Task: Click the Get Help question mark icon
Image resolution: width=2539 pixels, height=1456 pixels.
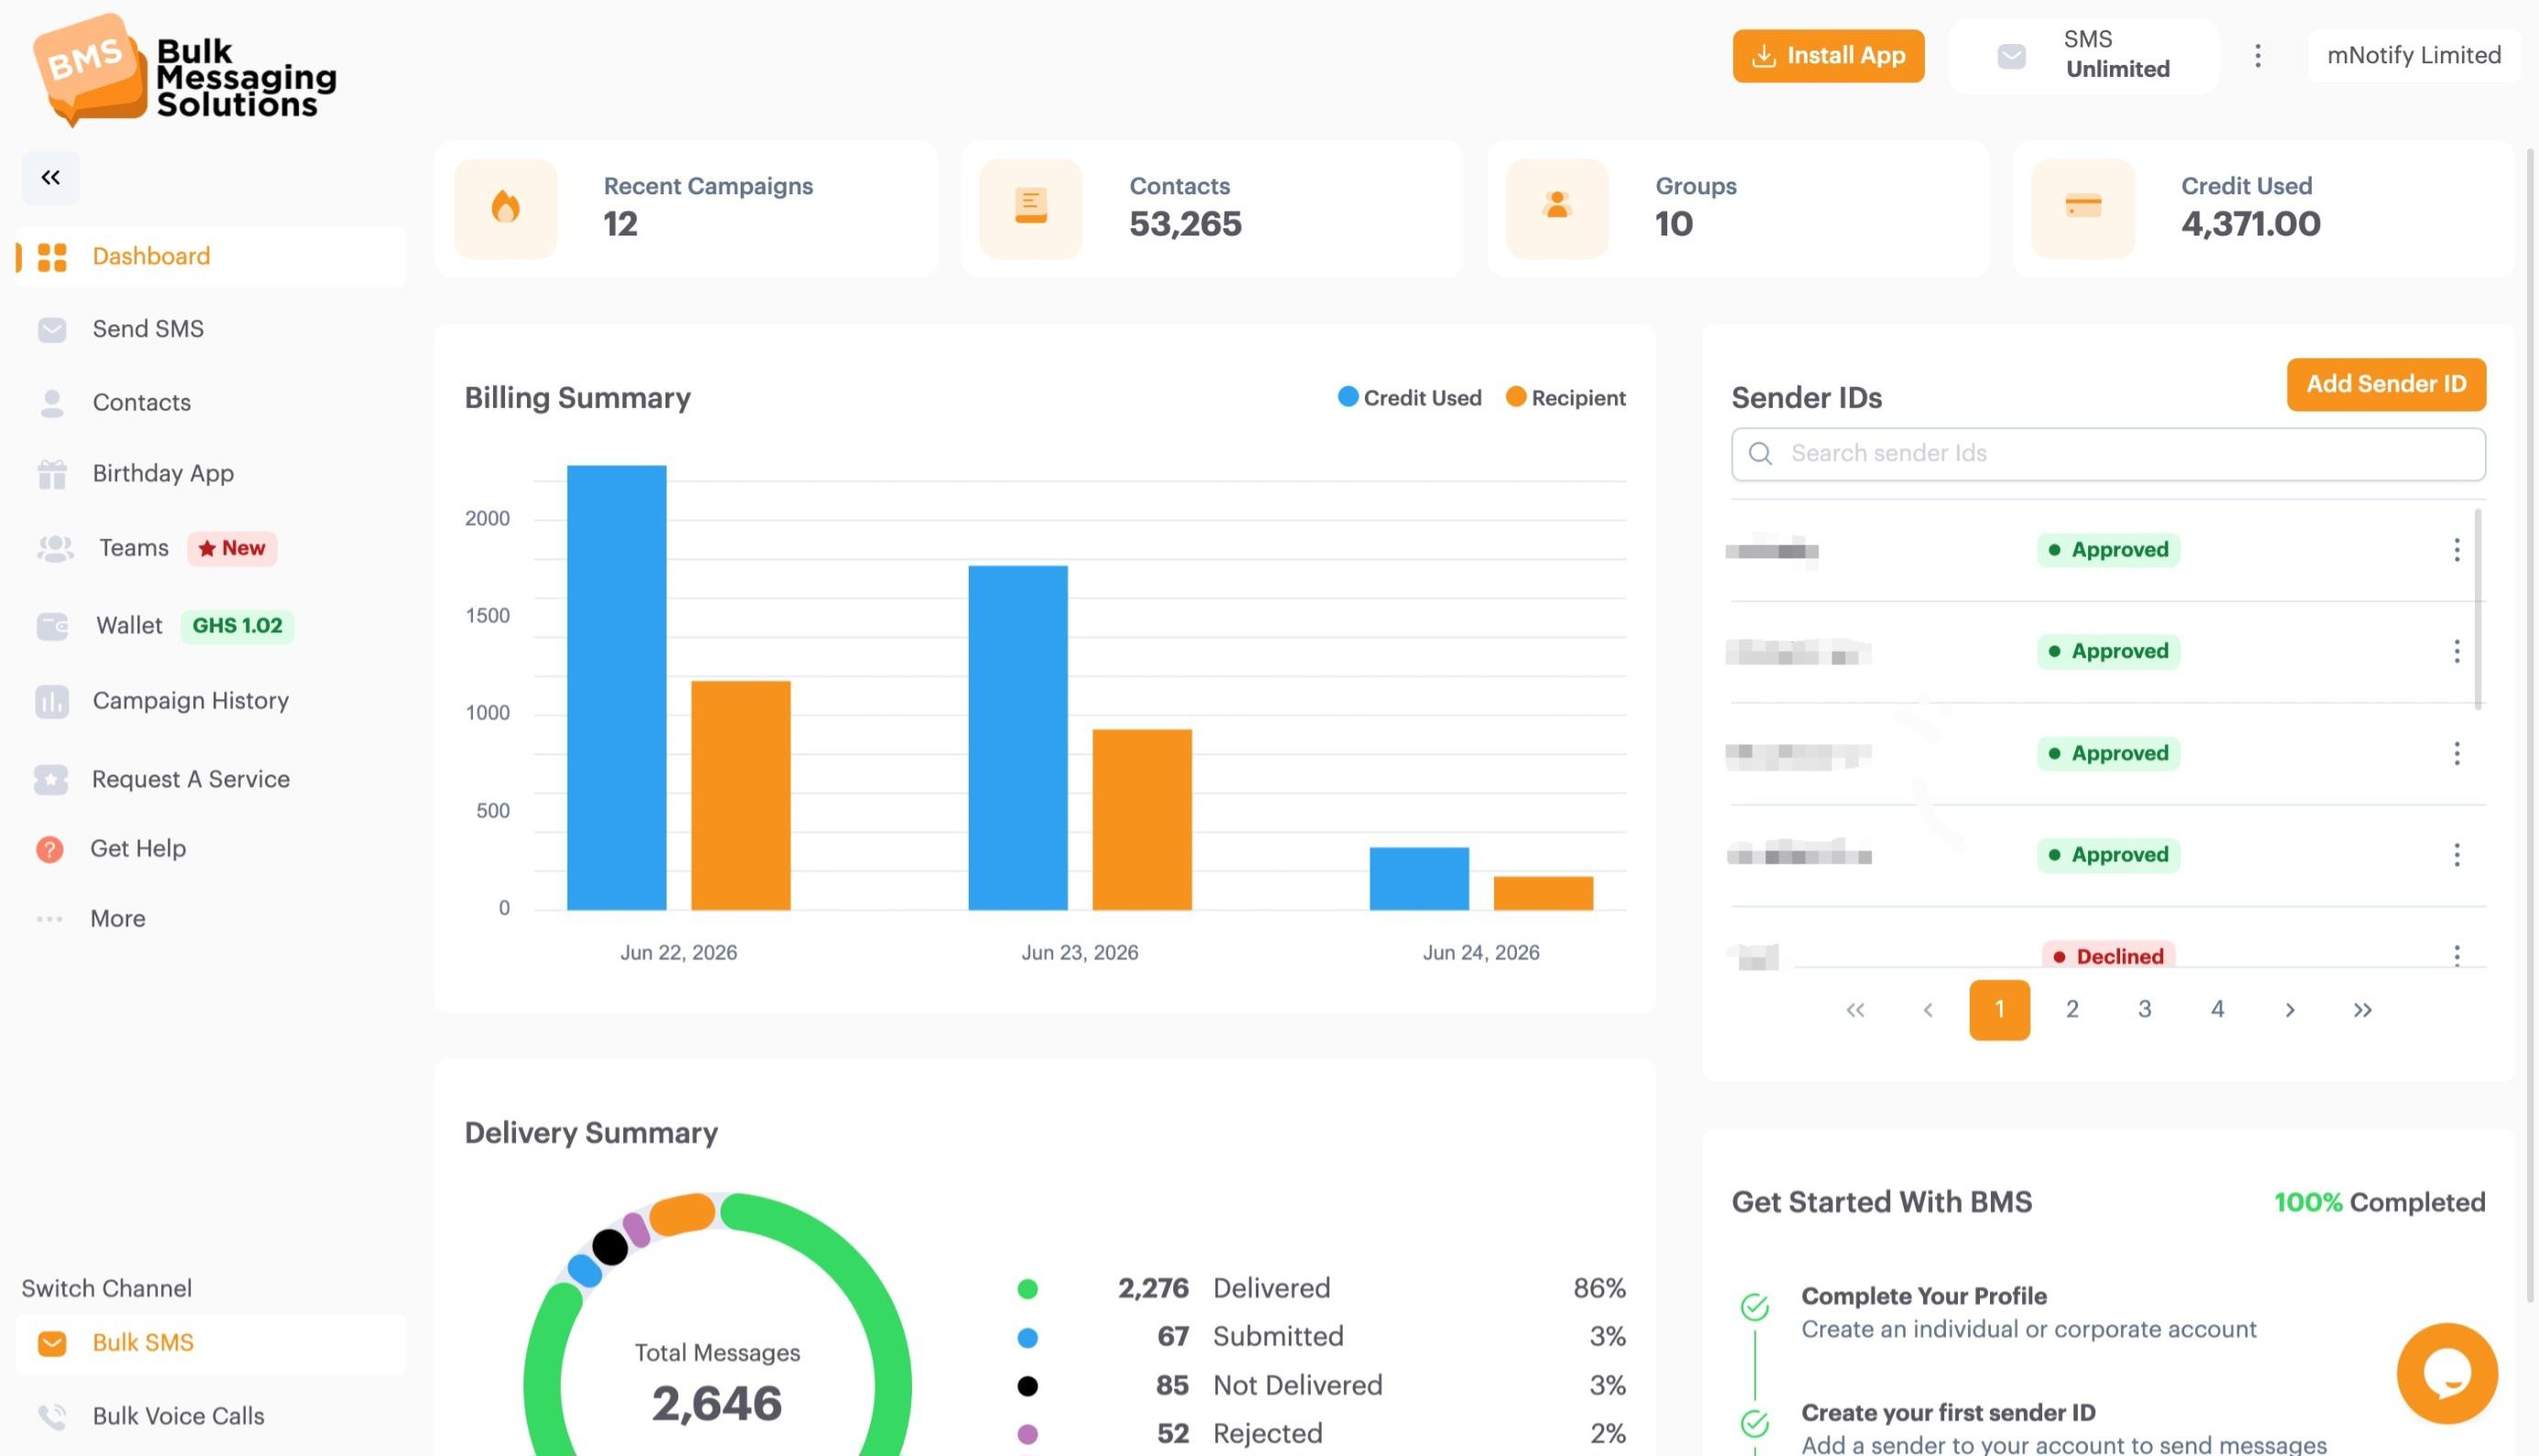Action: pos(50,849)
